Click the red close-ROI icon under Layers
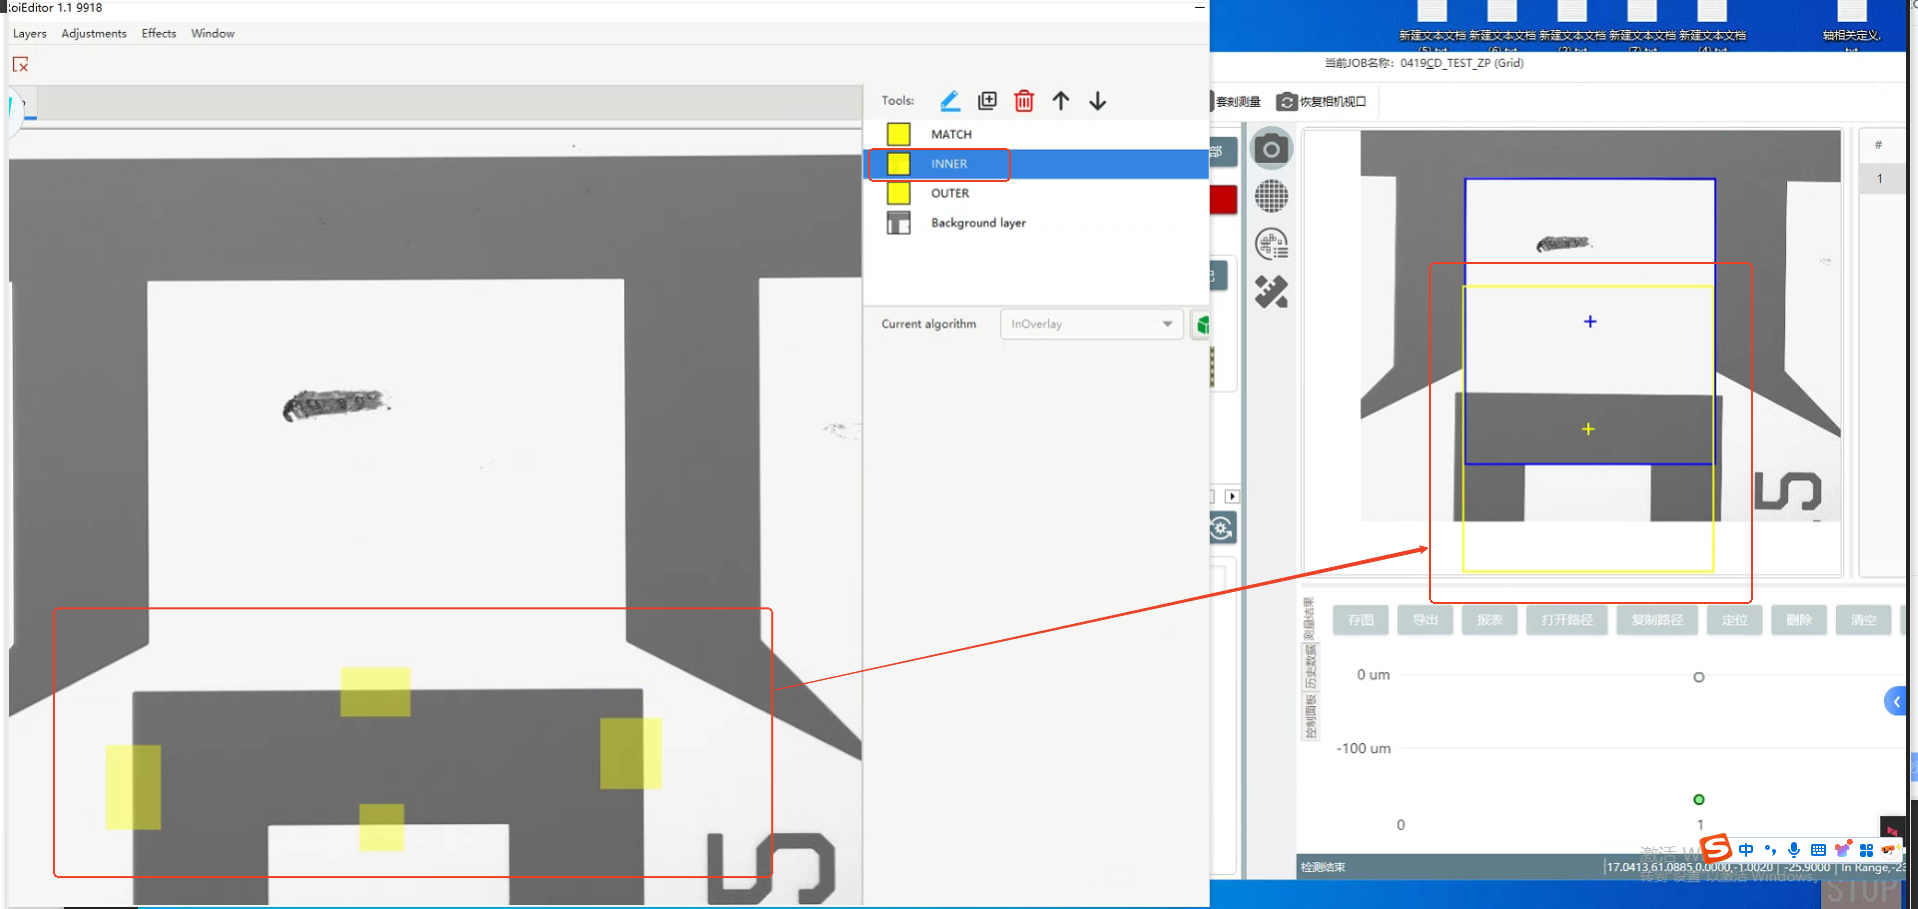This screenshot has height=909, width=1918. tap(20, 65)
